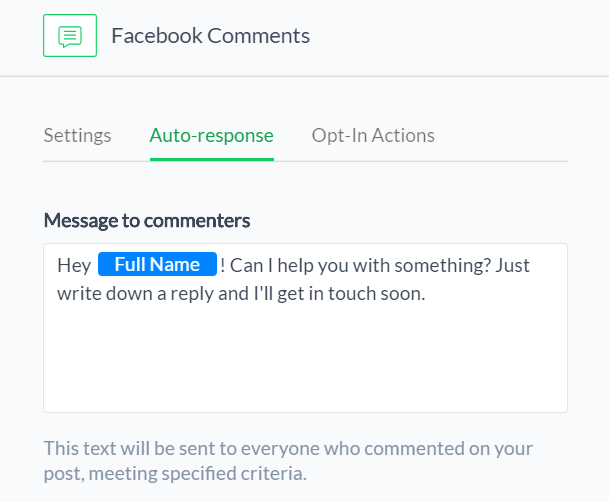Viewport: 609px width, 502px height.
Task: Click empty space inside the message box
Action: [305, 360]
